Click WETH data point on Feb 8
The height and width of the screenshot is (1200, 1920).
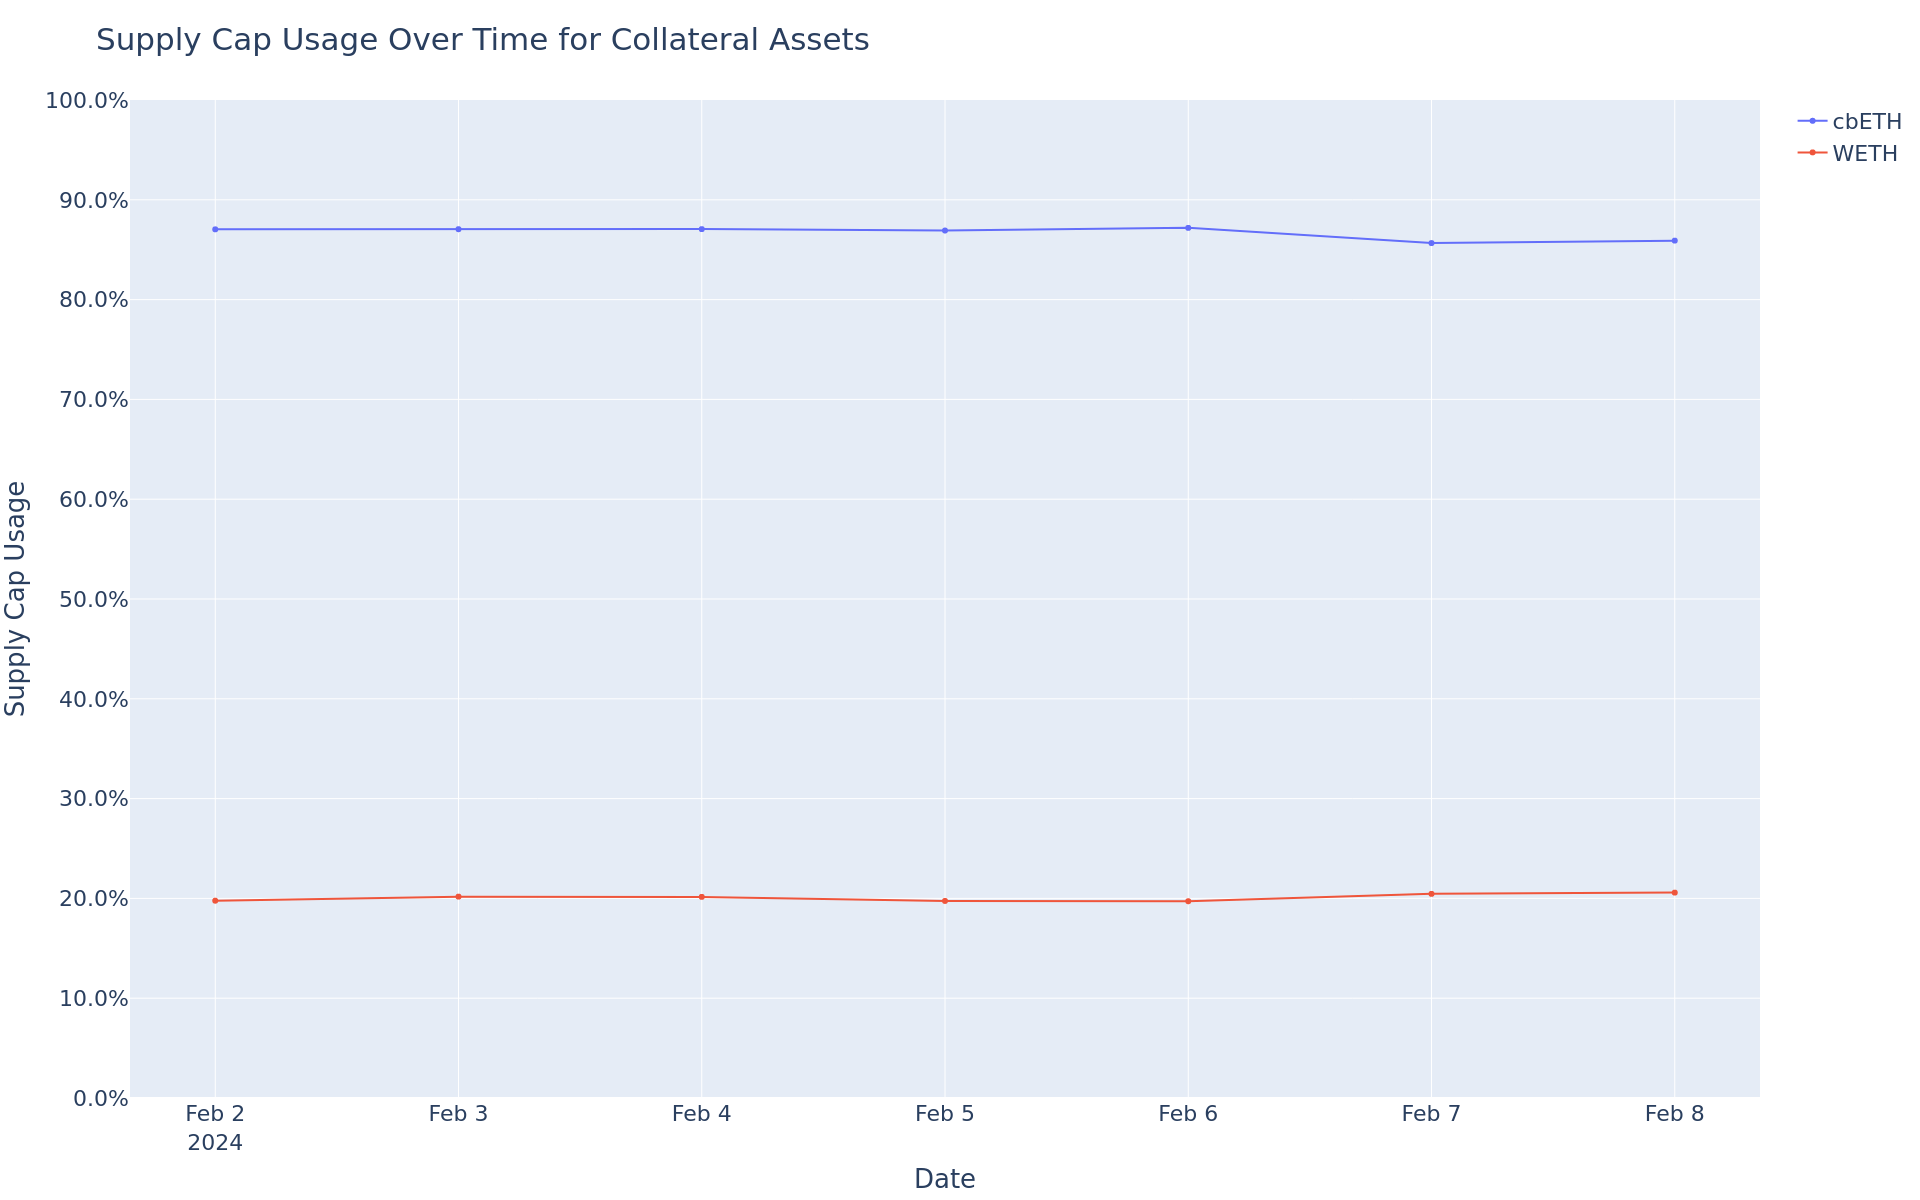pyautogui.click(x=1674, y=893)
